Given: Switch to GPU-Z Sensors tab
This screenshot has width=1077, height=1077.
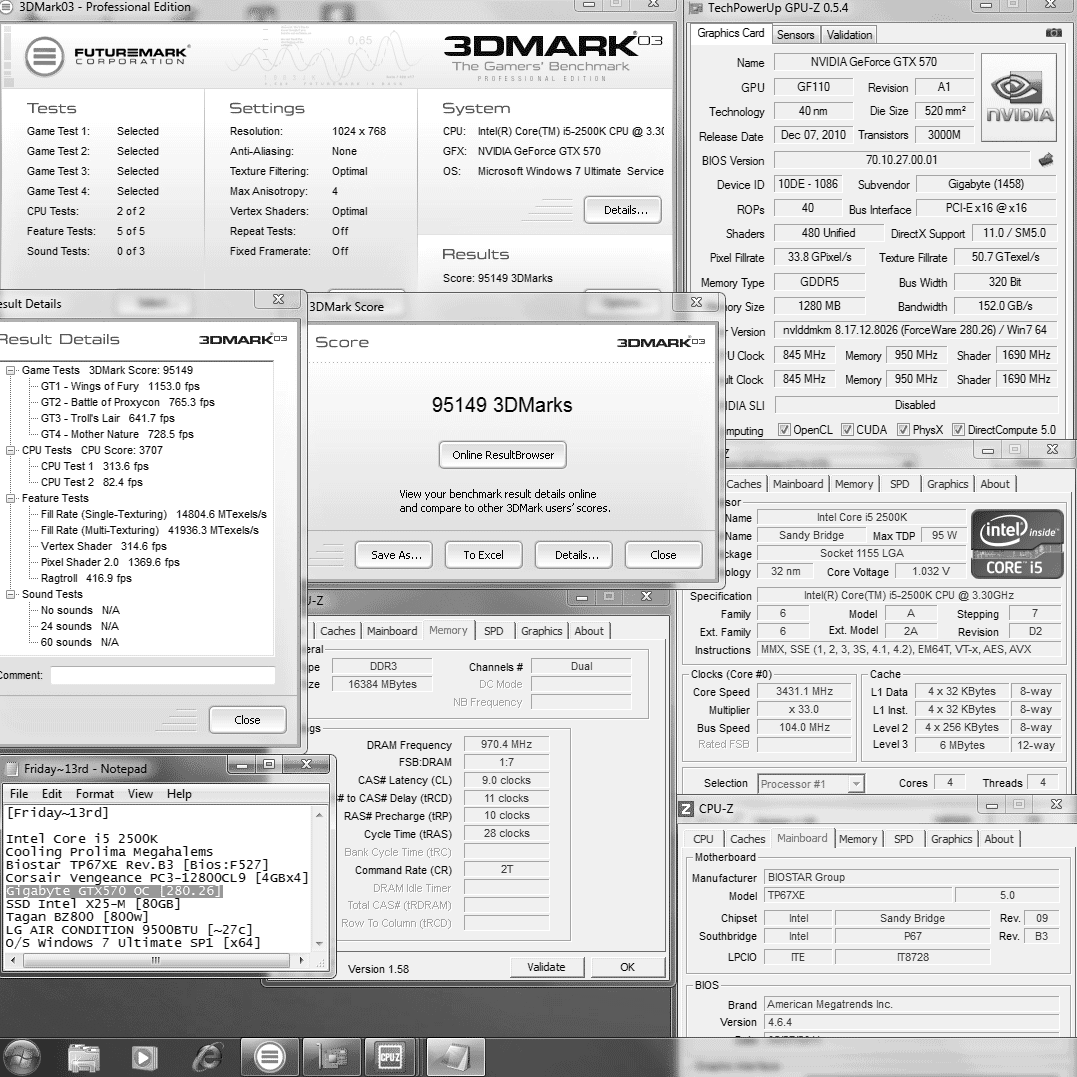Looking at the screenshot, I should pos(795,34).
